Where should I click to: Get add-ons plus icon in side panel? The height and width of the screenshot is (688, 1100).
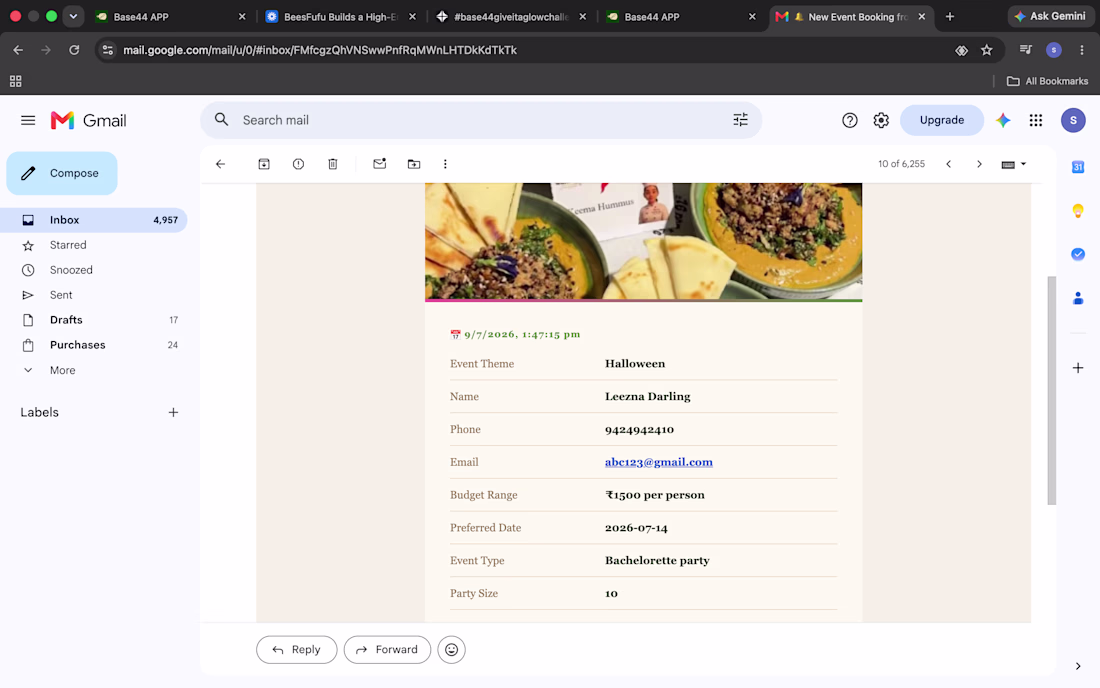(x=1078, y=367)
